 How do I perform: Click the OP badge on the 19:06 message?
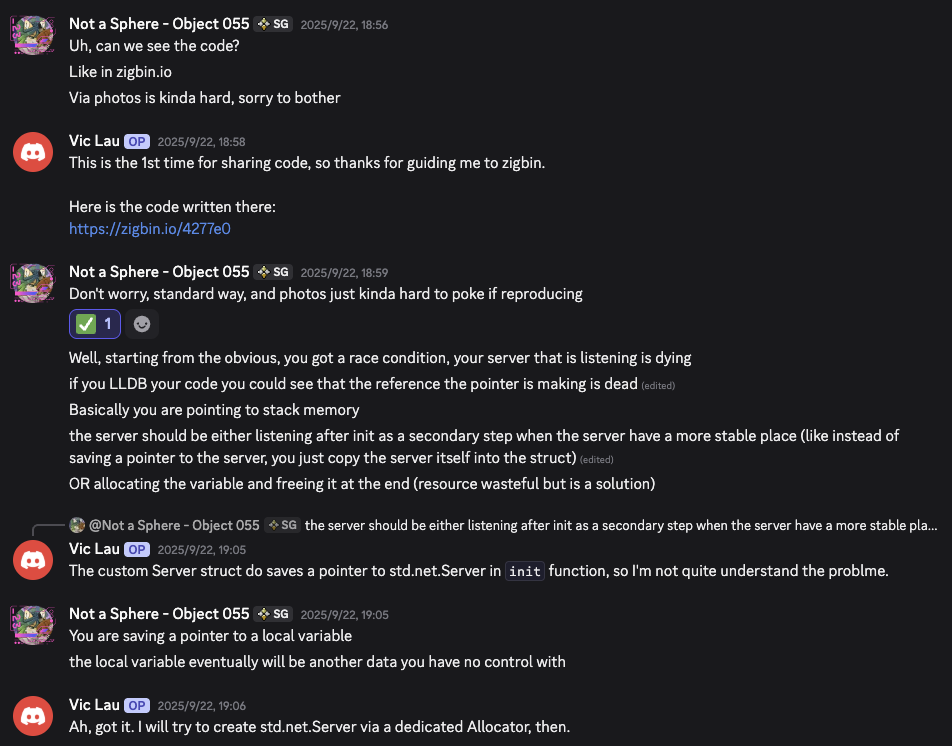coord(137,705)
